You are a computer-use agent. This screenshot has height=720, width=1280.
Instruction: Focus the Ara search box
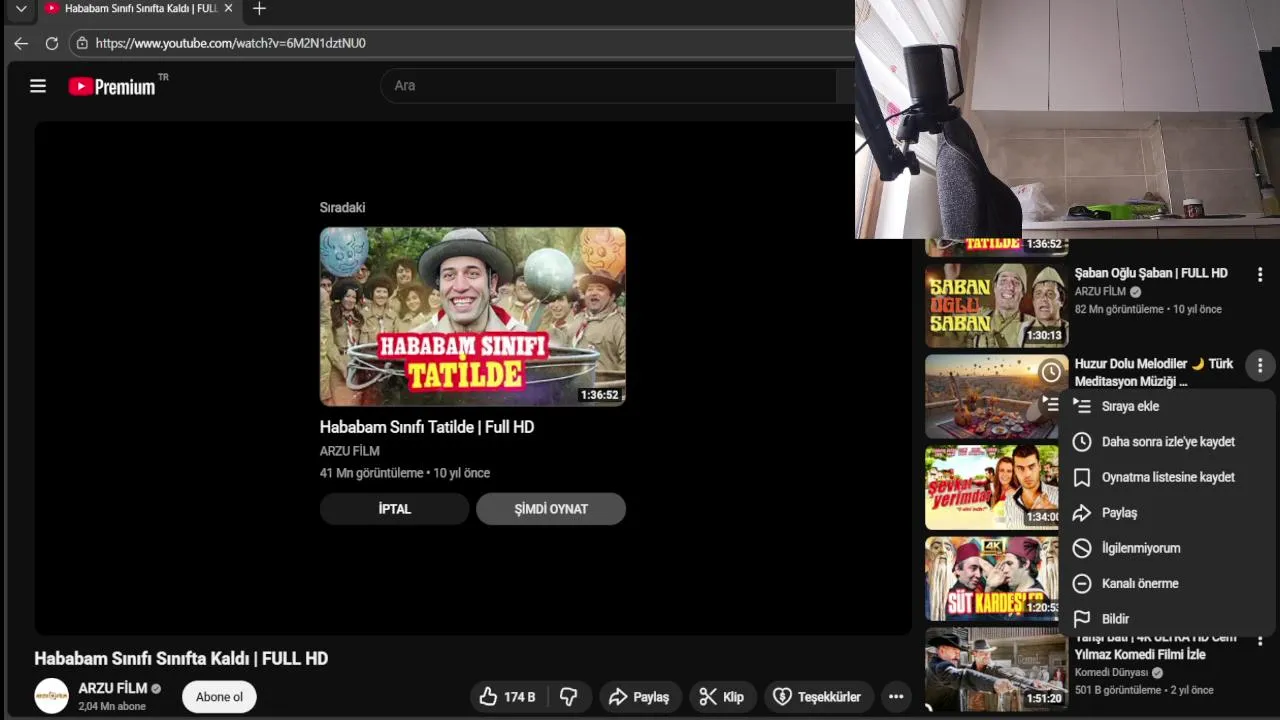click(607, 86)
